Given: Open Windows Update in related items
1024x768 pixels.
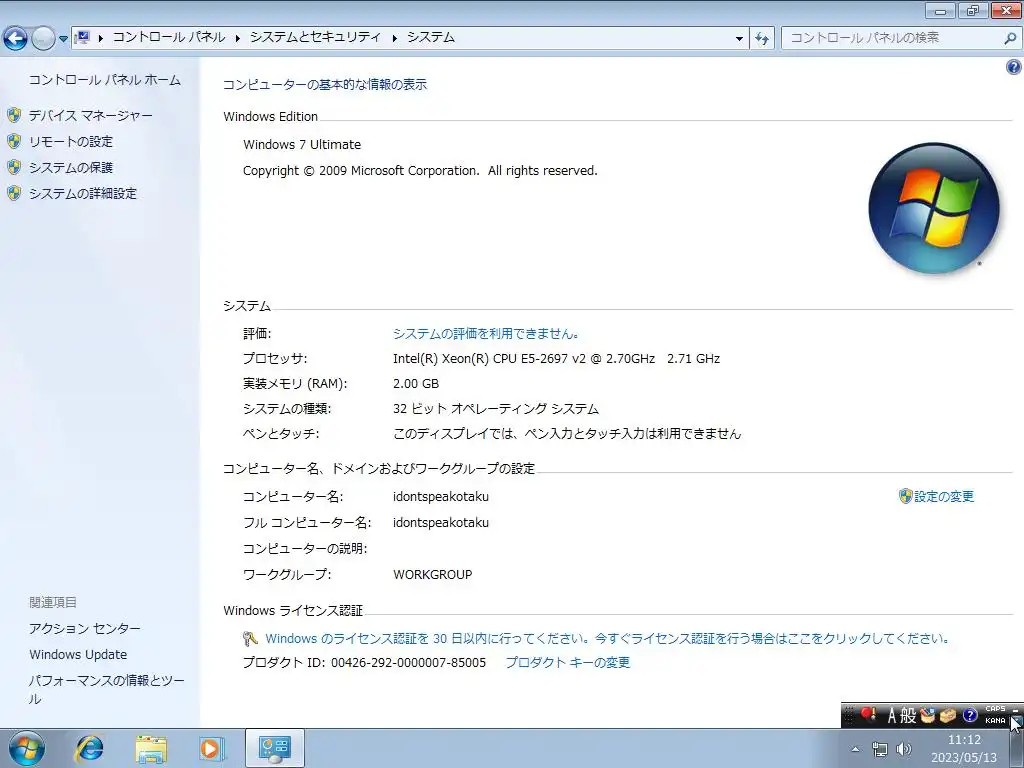Looking at the screenshot, I should pyautogui.click(x=78, y=654).
